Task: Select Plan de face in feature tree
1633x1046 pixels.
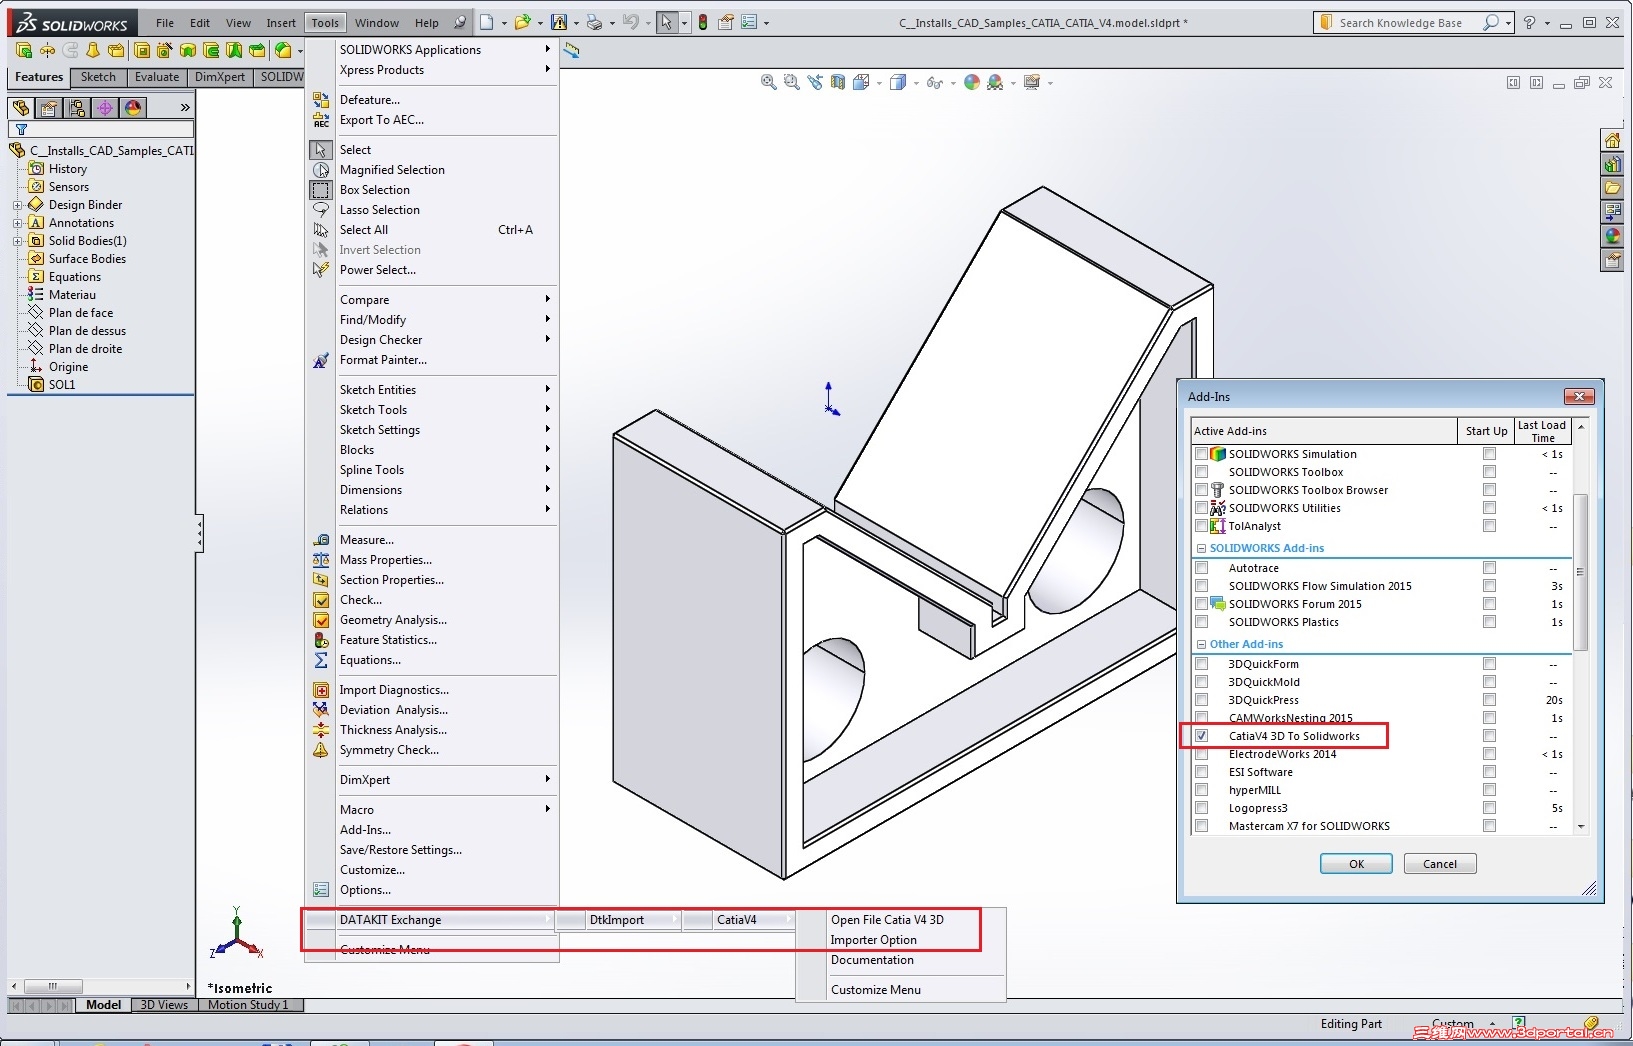Action: click(81, 313)
